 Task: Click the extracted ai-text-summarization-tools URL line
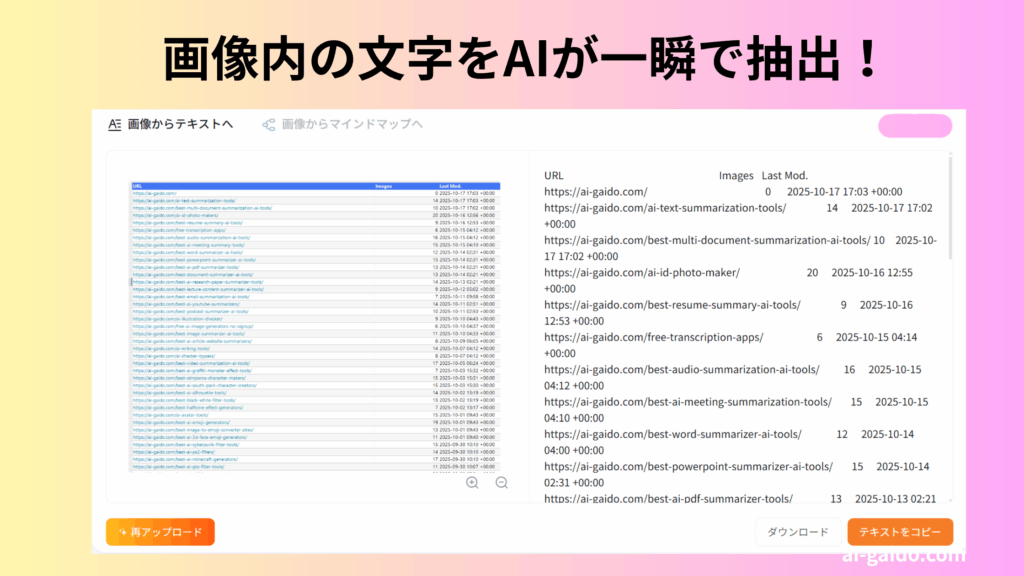(x=665, y=208)
